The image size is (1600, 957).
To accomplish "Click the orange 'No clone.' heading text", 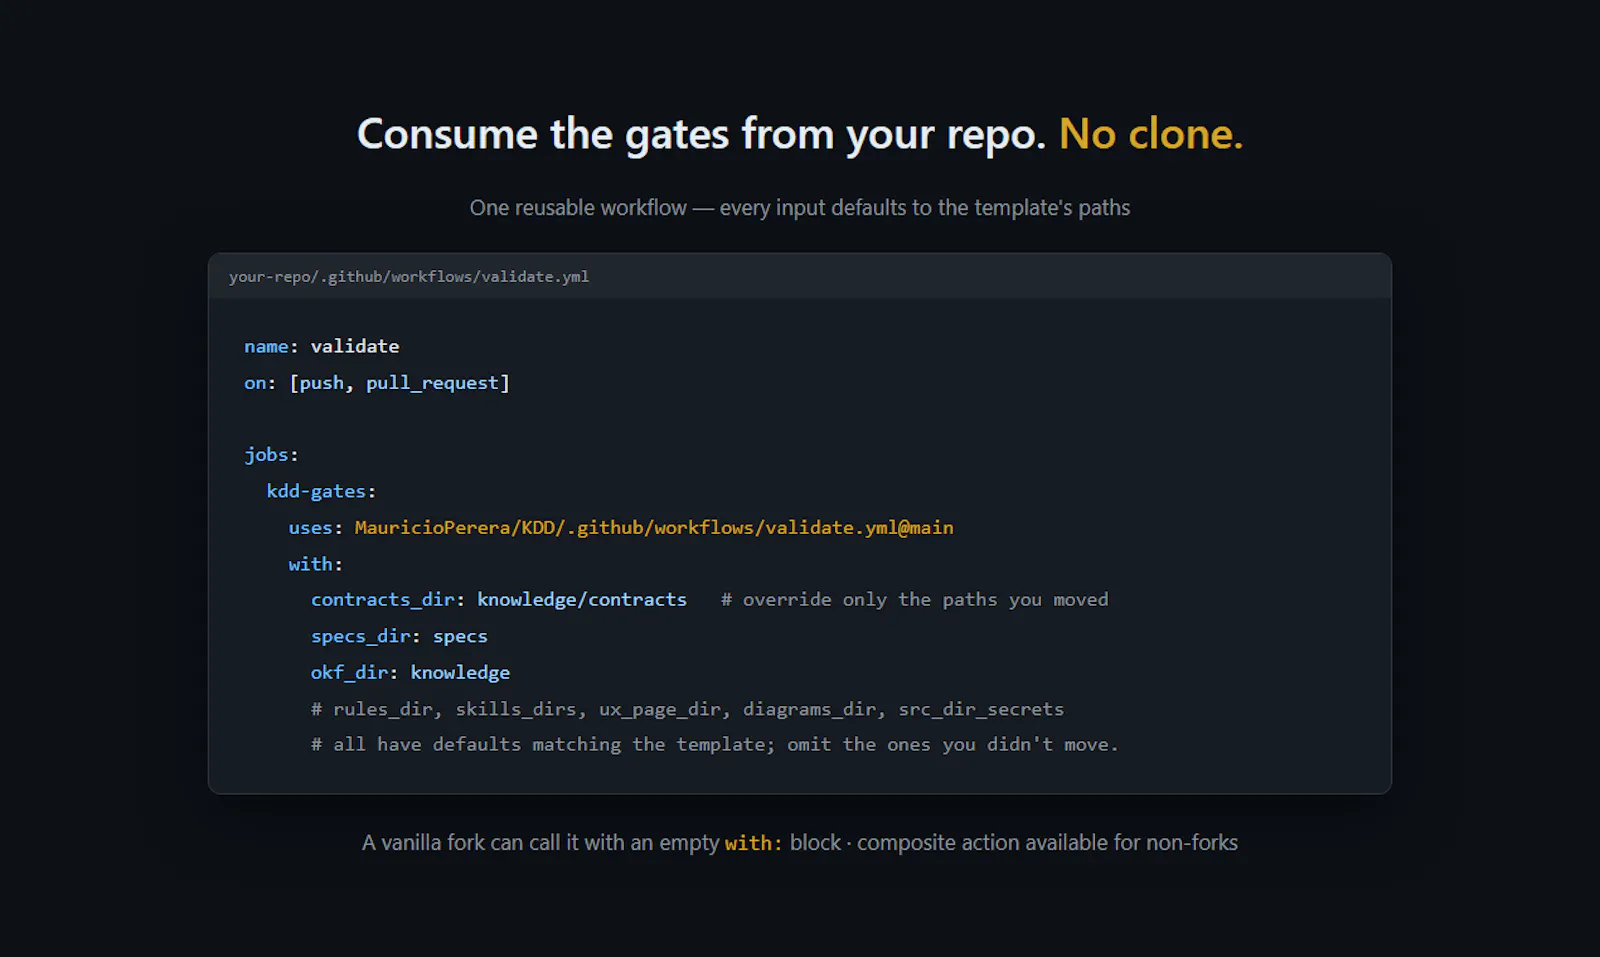I will click(1151, 134).
